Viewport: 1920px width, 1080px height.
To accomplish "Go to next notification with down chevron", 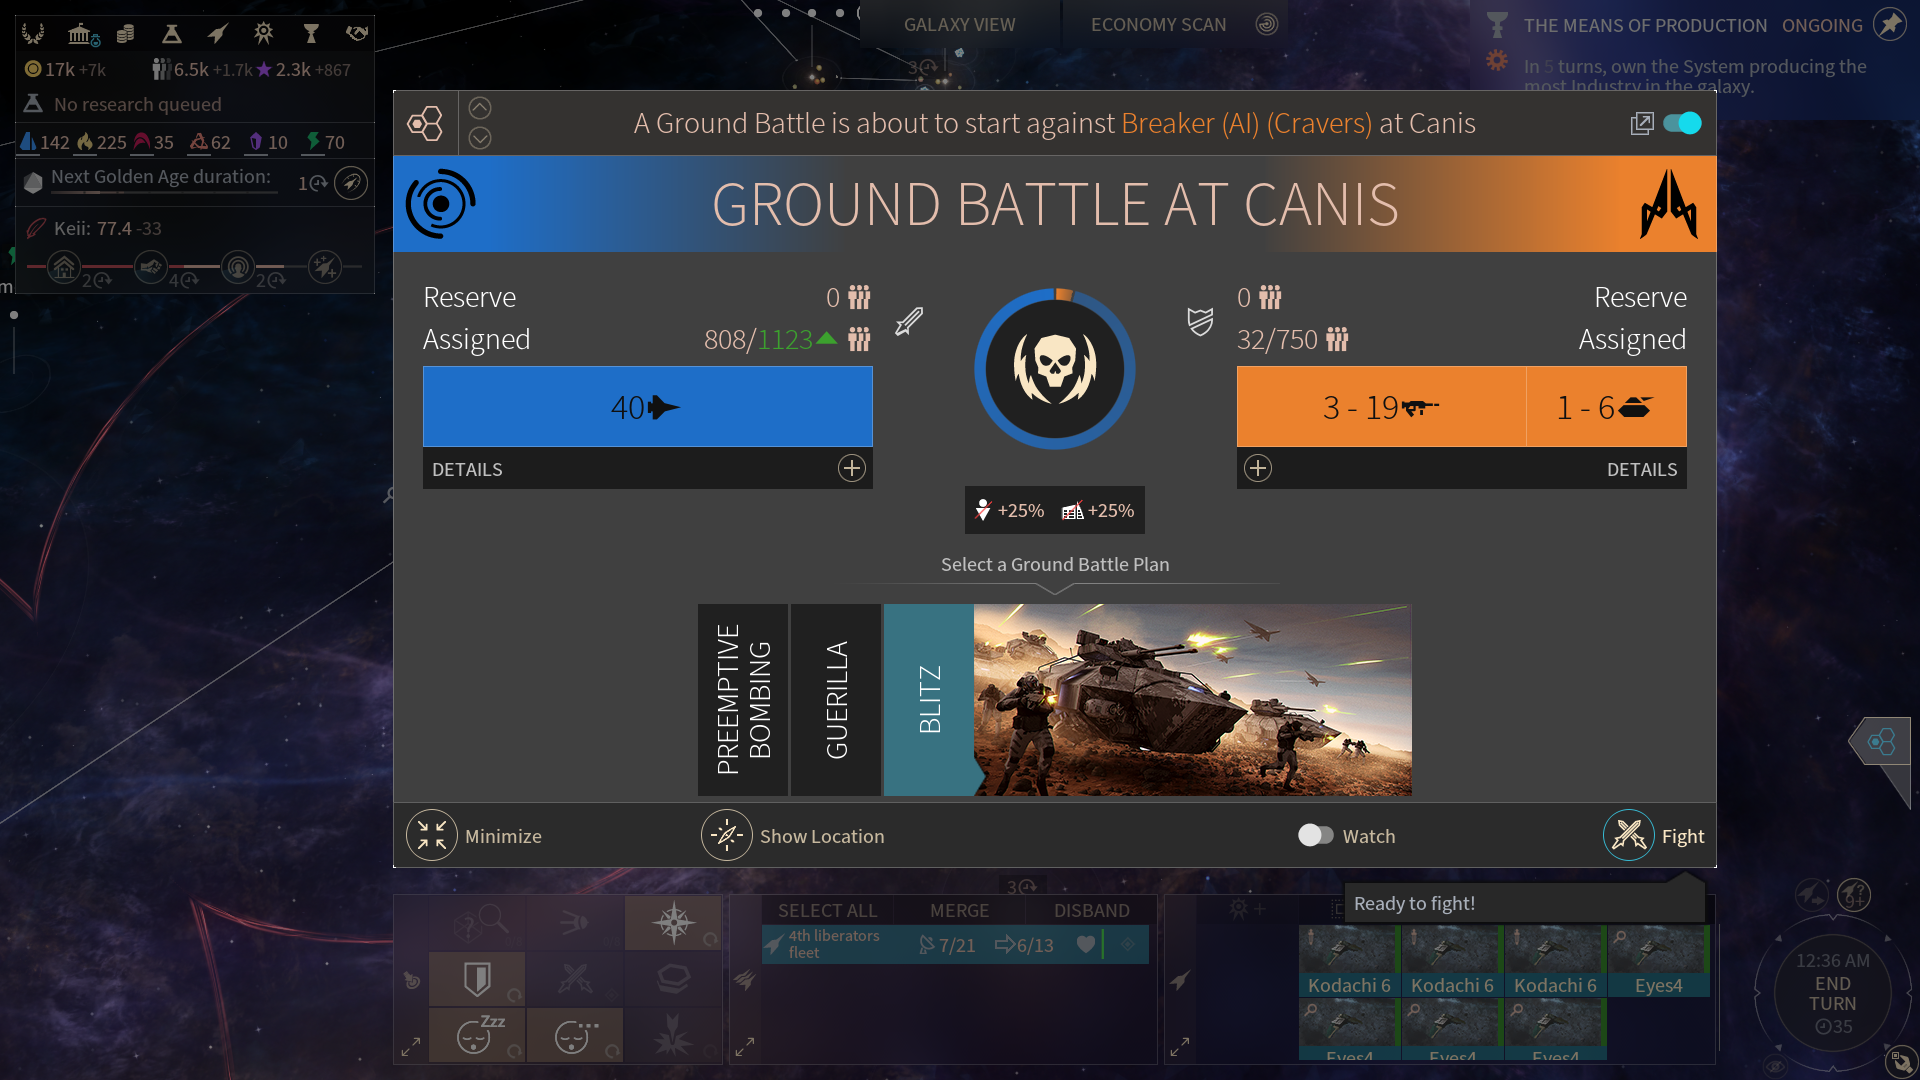I will (480, 138).
